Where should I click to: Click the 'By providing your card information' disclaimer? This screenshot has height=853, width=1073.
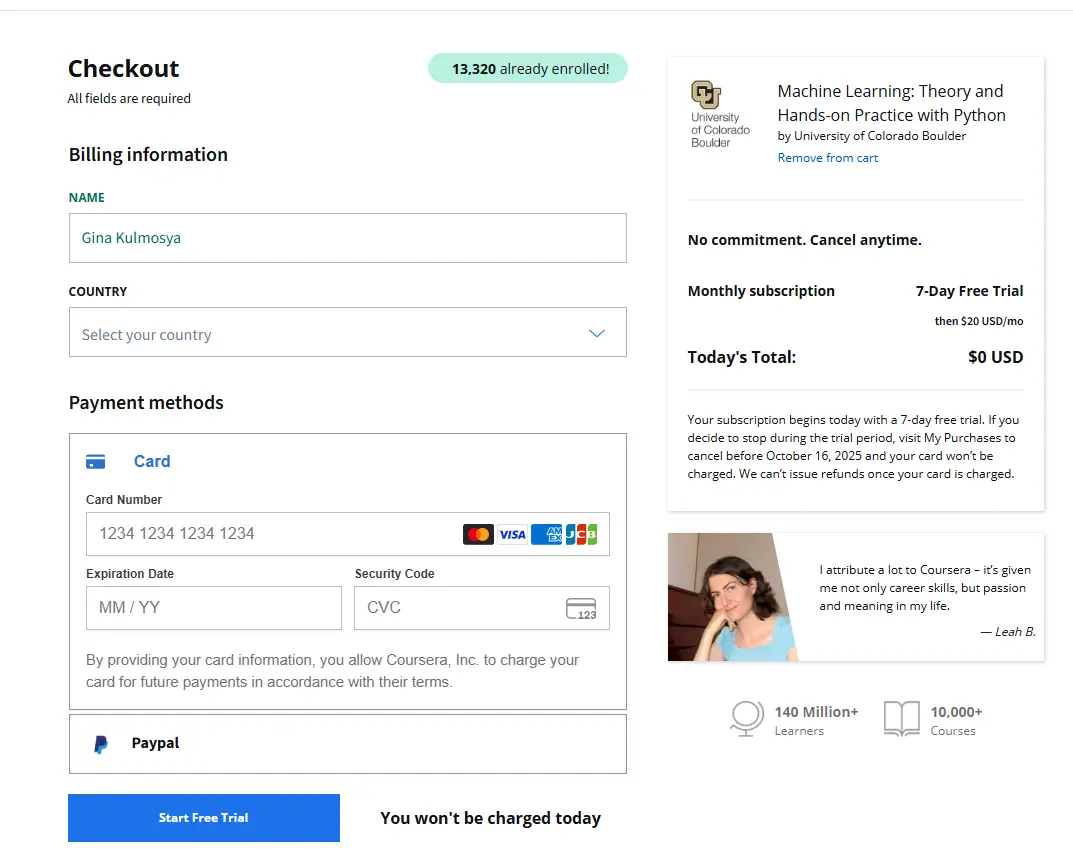[x=333, y=671]
